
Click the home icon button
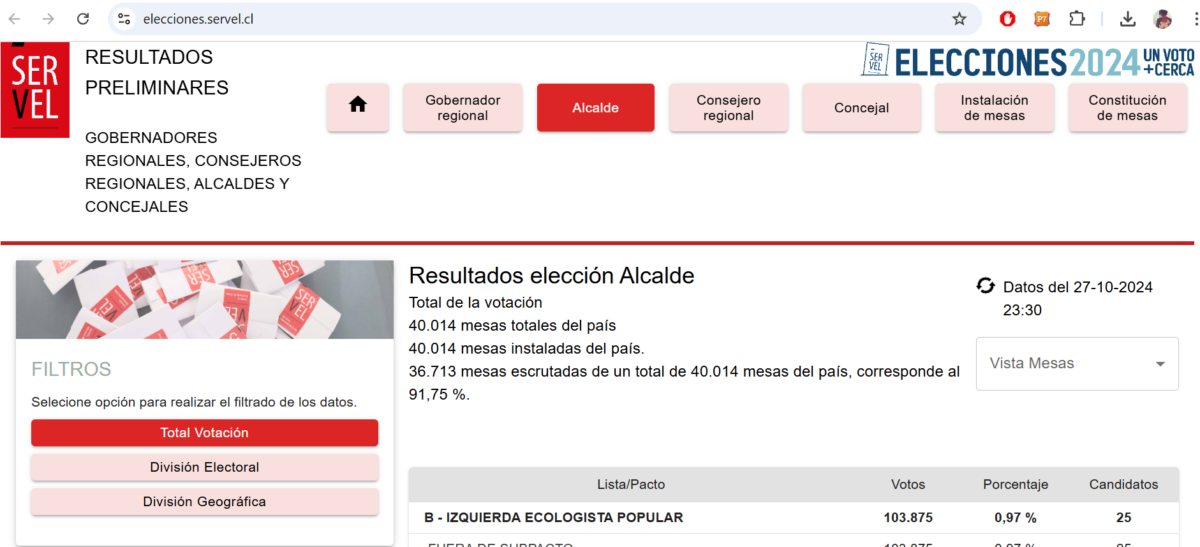(x=358, y=107)
